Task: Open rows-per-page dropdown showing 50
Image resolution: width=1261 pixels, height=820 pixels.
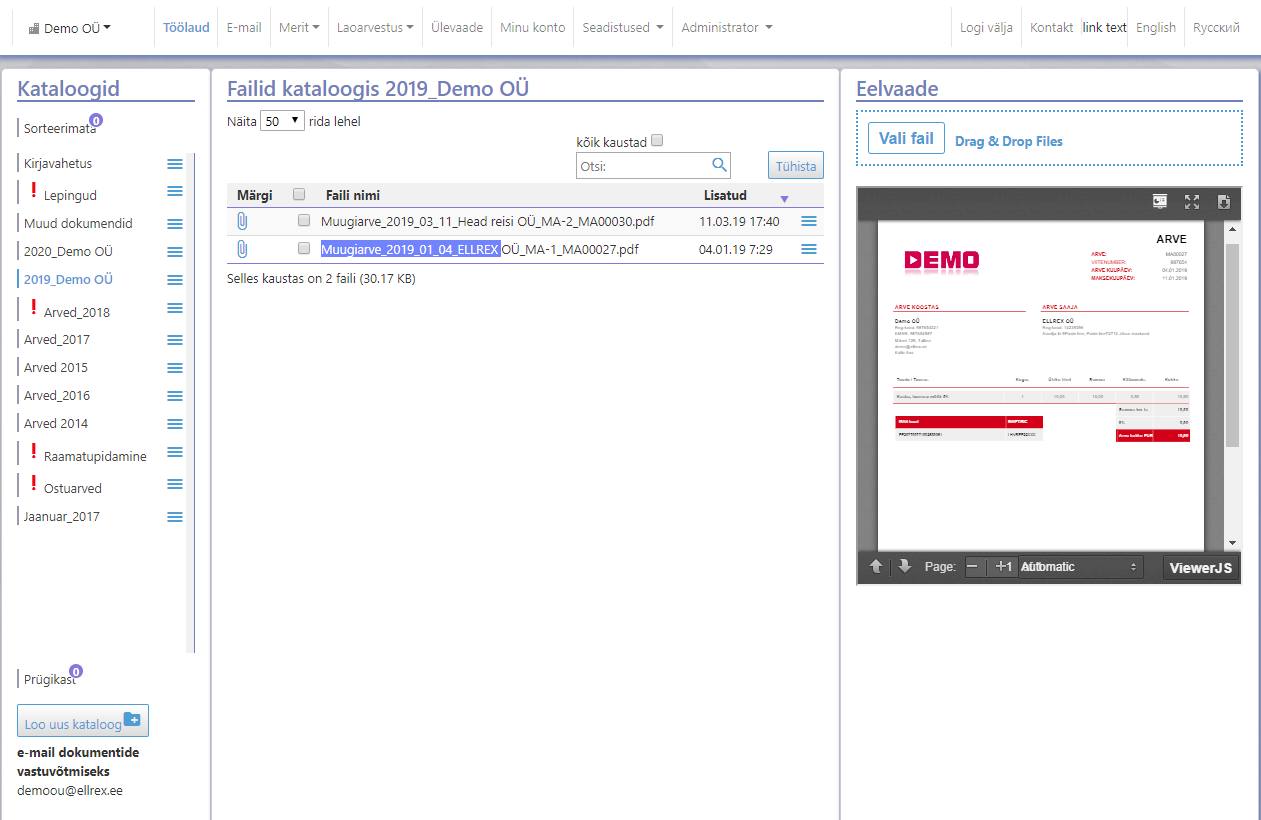Action: tap(282, 121)
